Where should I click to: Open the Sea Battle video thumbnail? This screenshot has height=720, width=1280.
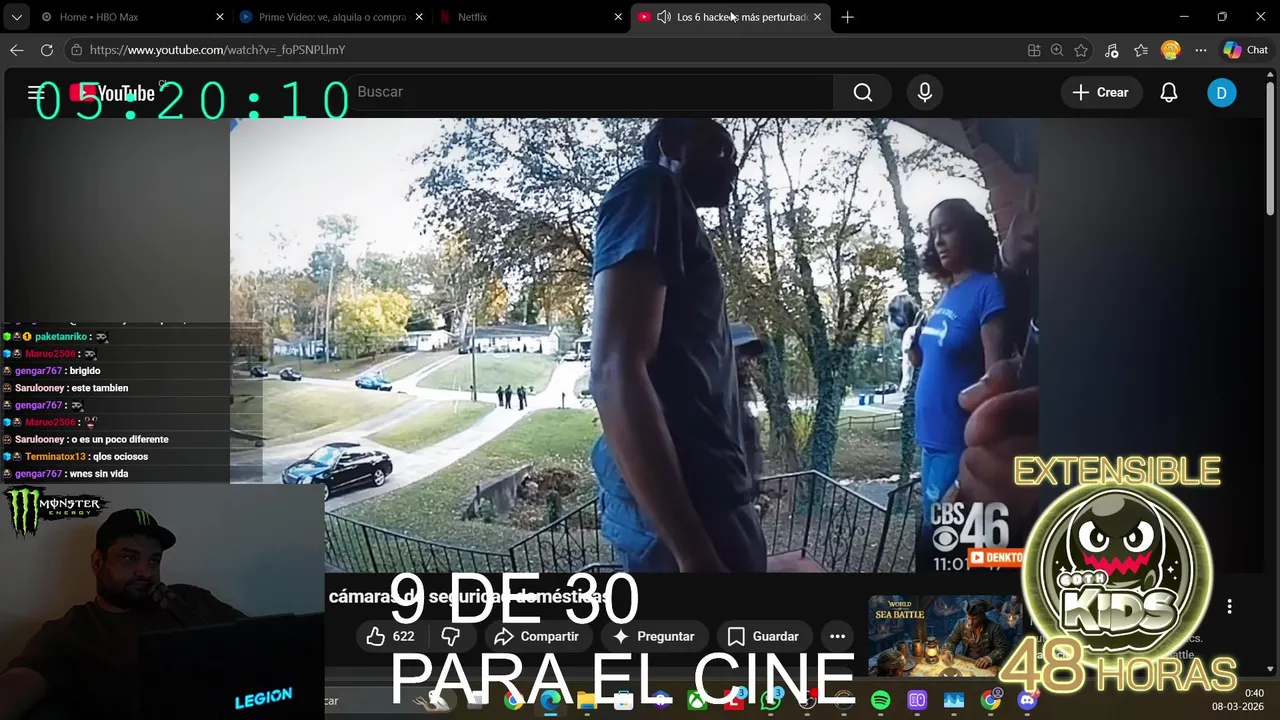tap(945, 636)
